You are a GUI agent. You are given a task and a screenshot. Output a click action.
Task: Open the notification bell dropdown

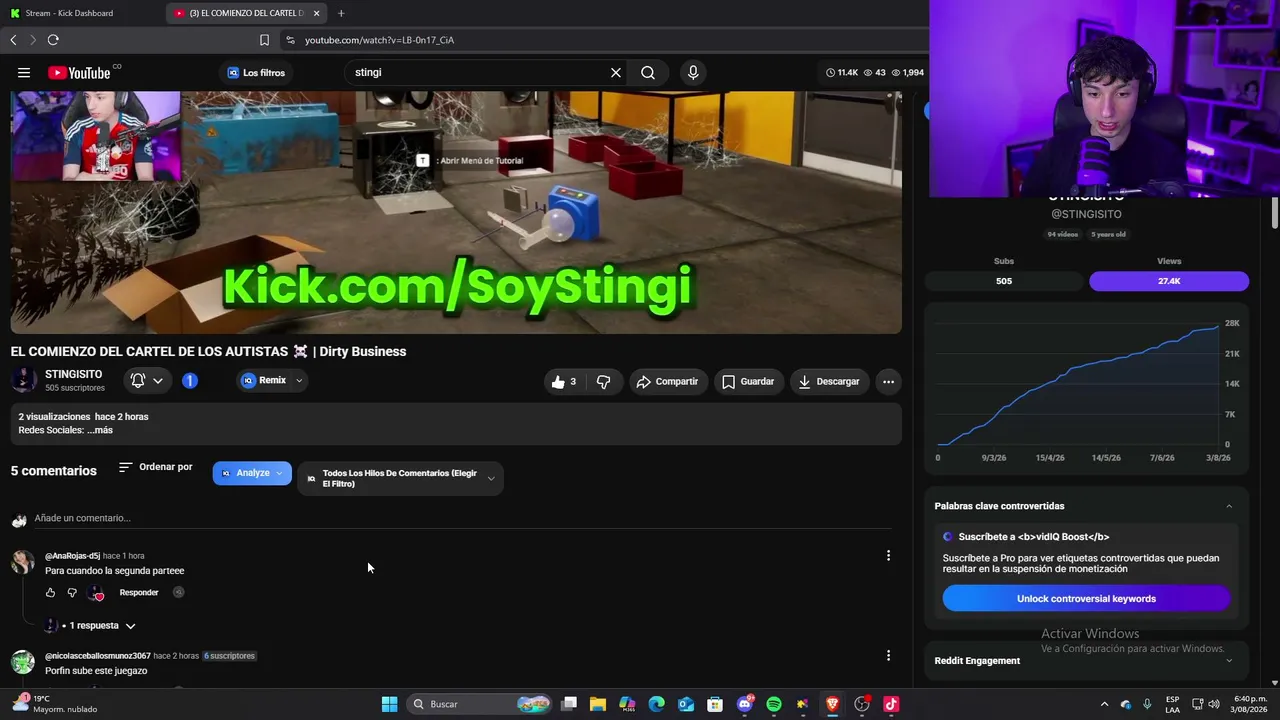[x=147, y=380]
